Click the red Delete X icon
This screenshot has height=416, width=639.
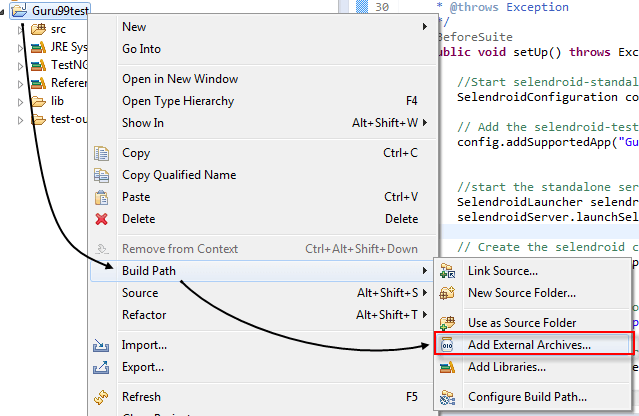(101, 219)
